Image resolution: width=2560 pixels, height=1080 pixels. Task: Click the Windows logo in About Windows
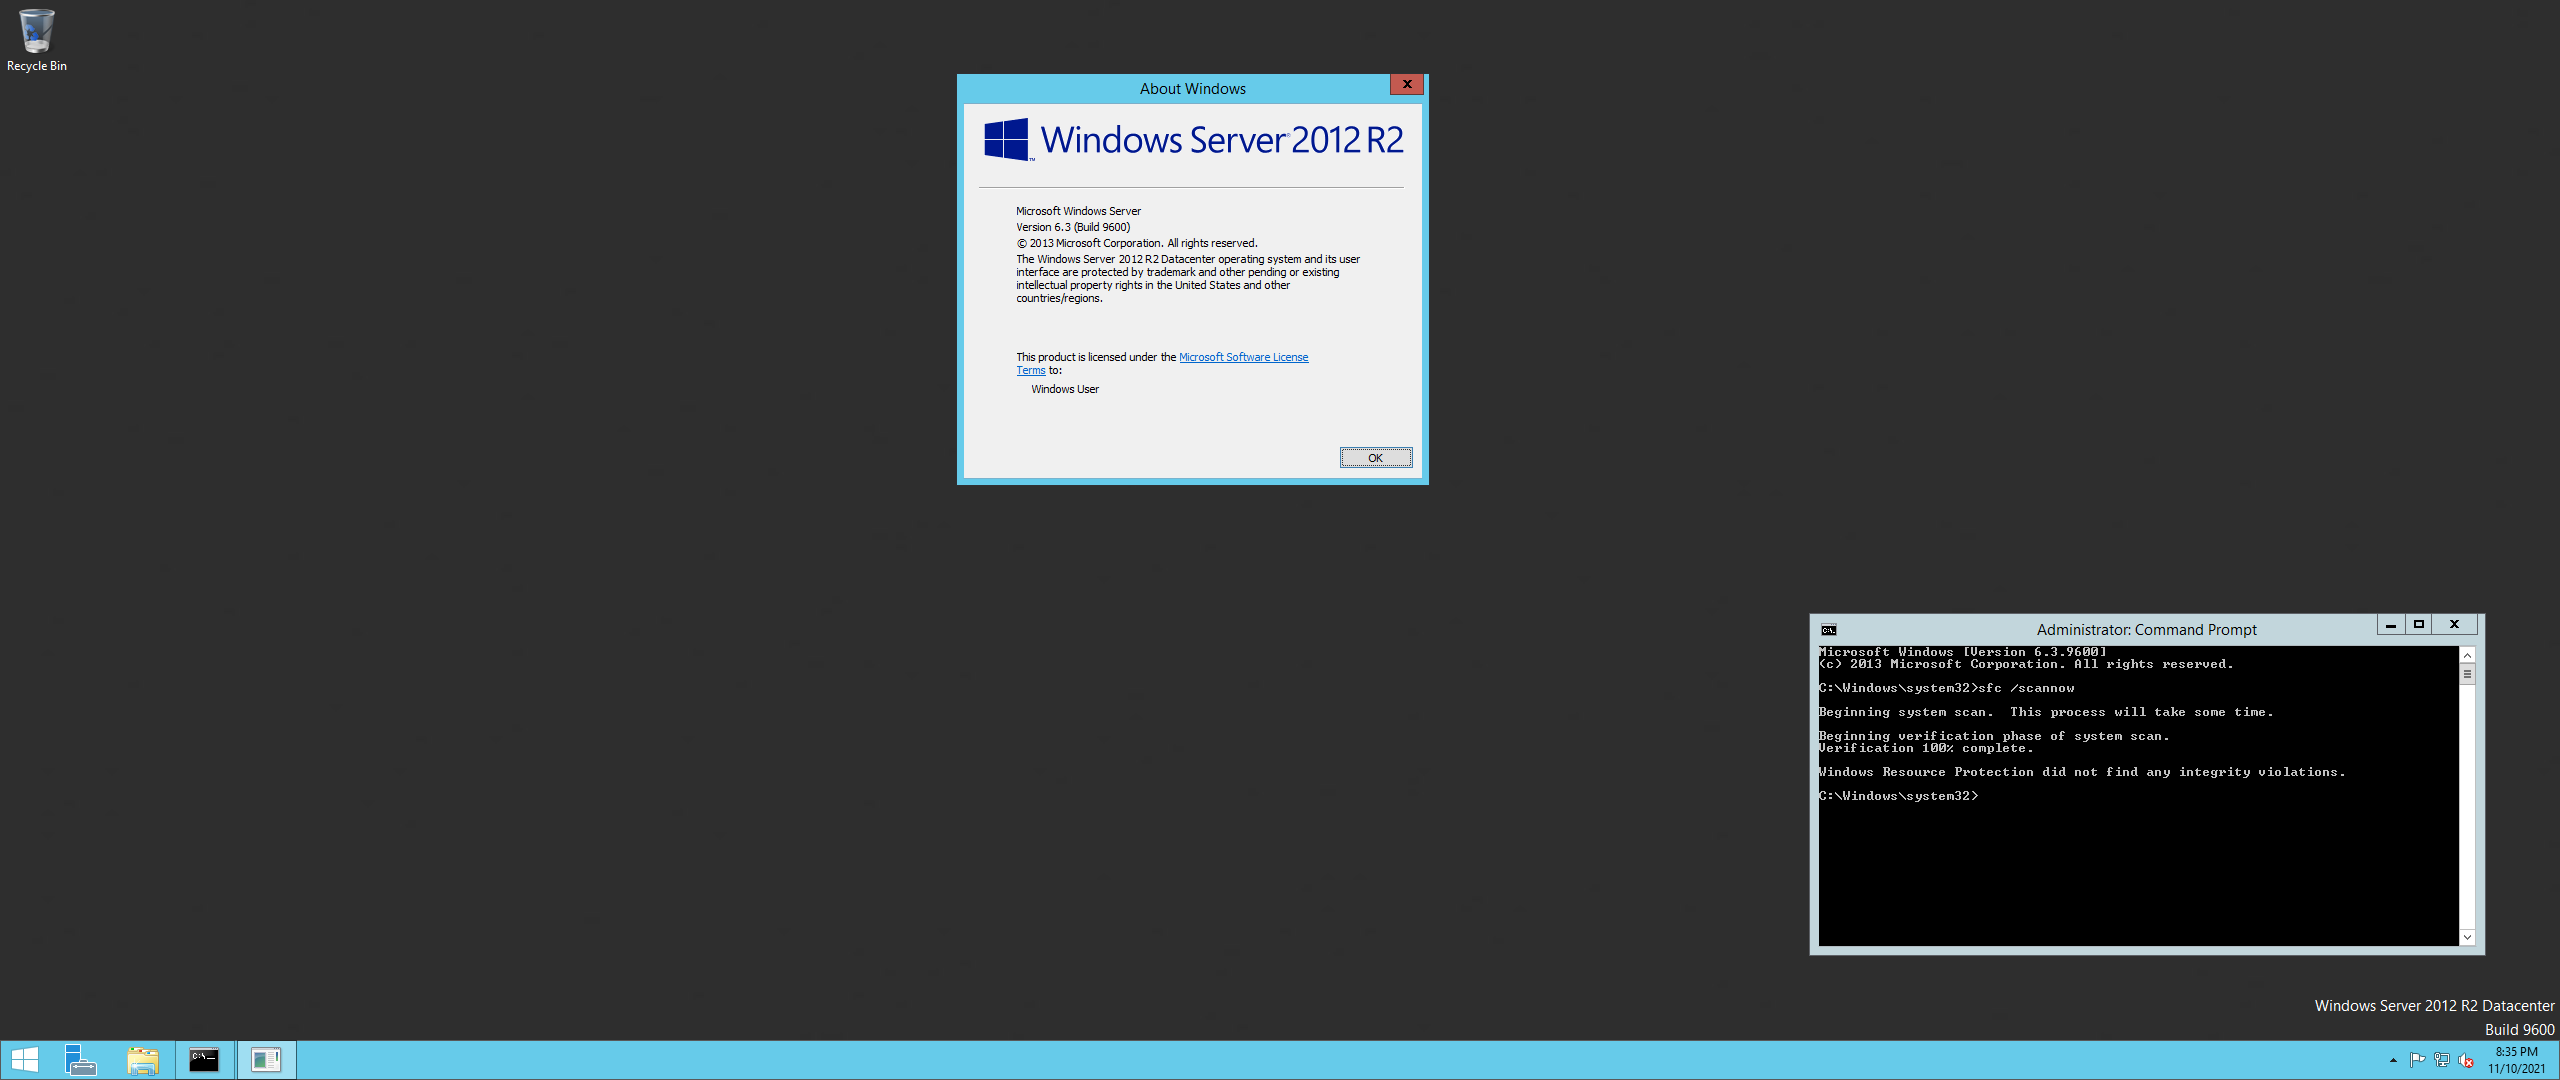(1006, 140)
